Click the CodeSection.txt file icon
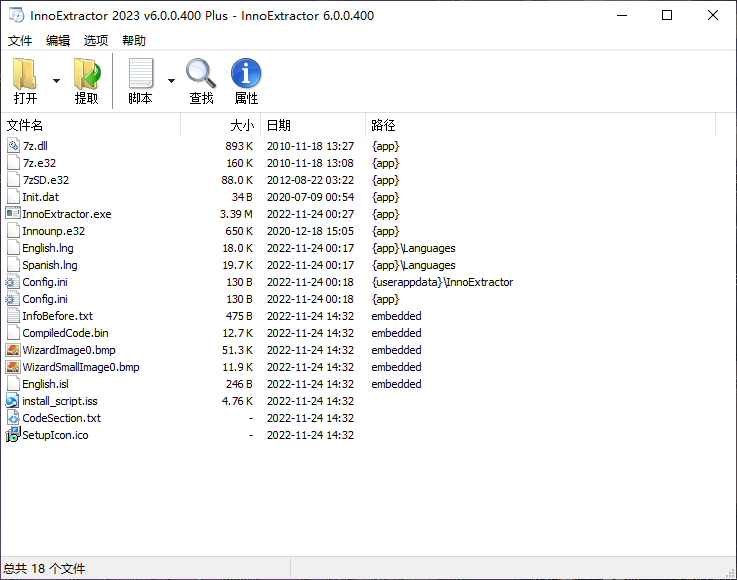 click(13, 418)
